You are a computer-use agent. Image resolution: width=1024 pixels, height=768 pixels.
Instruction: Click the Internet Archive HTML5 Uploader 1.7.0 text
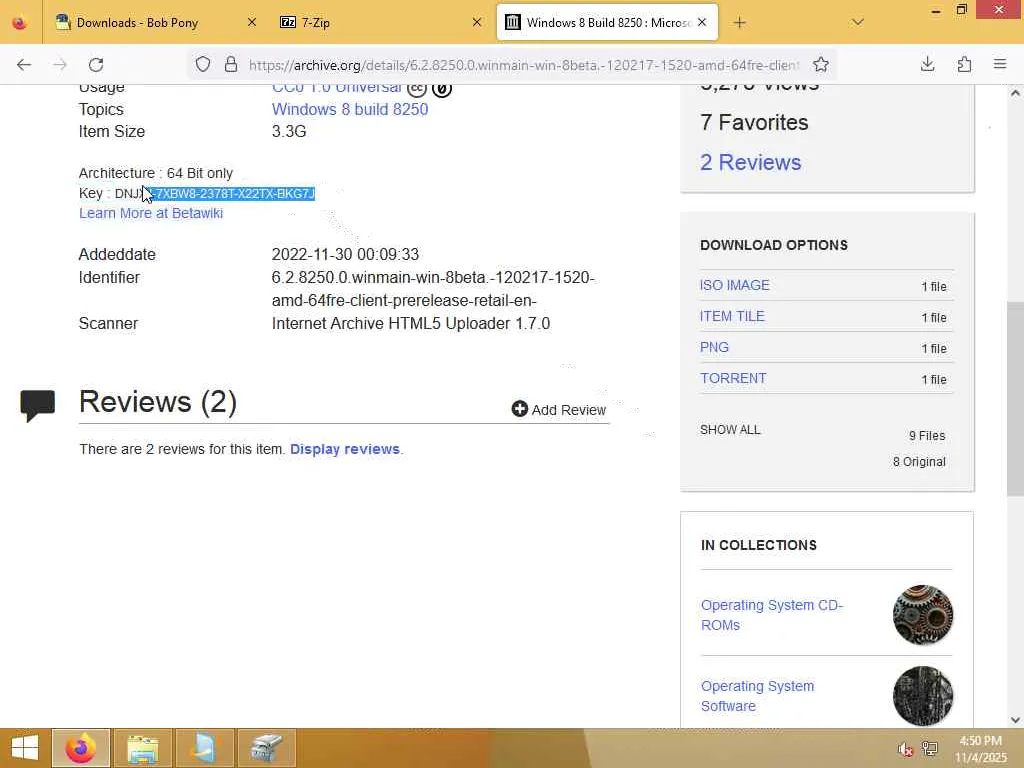pyautogui.click(x=411, y=323)
